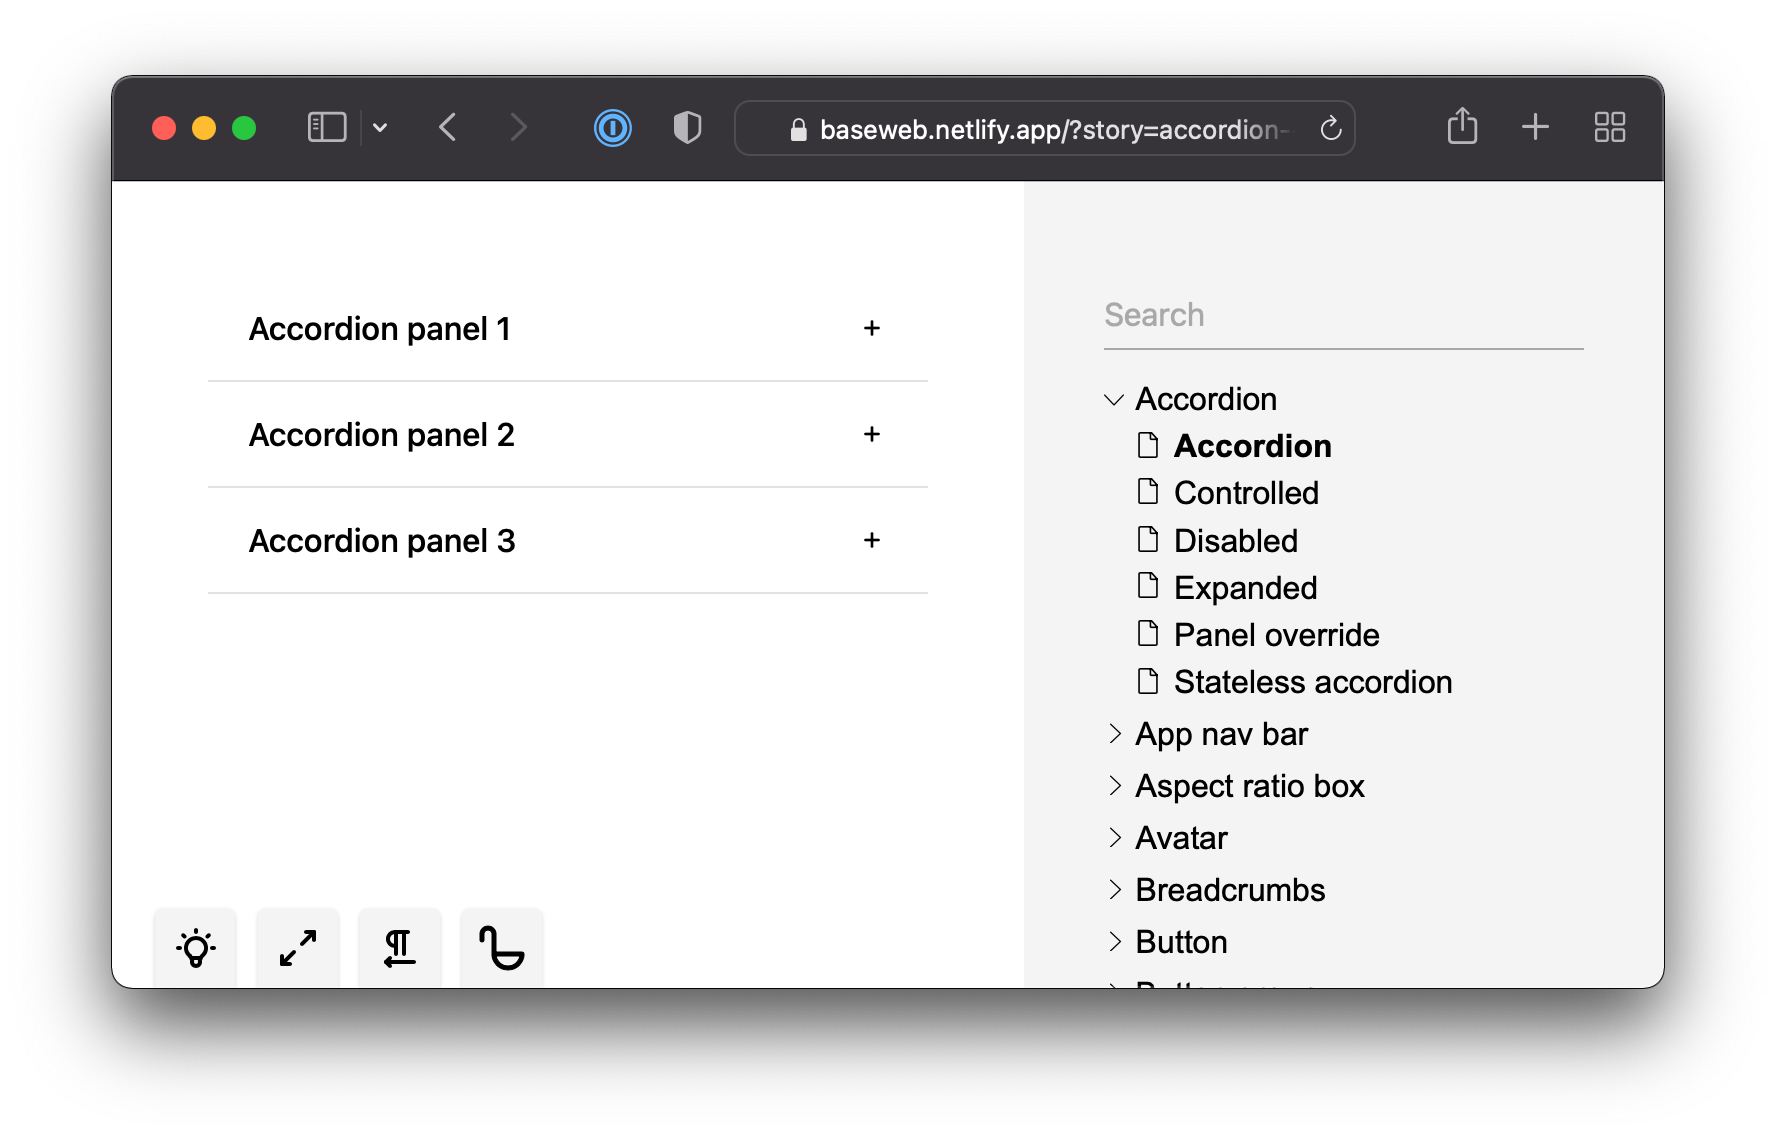Open a new tab with the plus icon

(1535, 127)
